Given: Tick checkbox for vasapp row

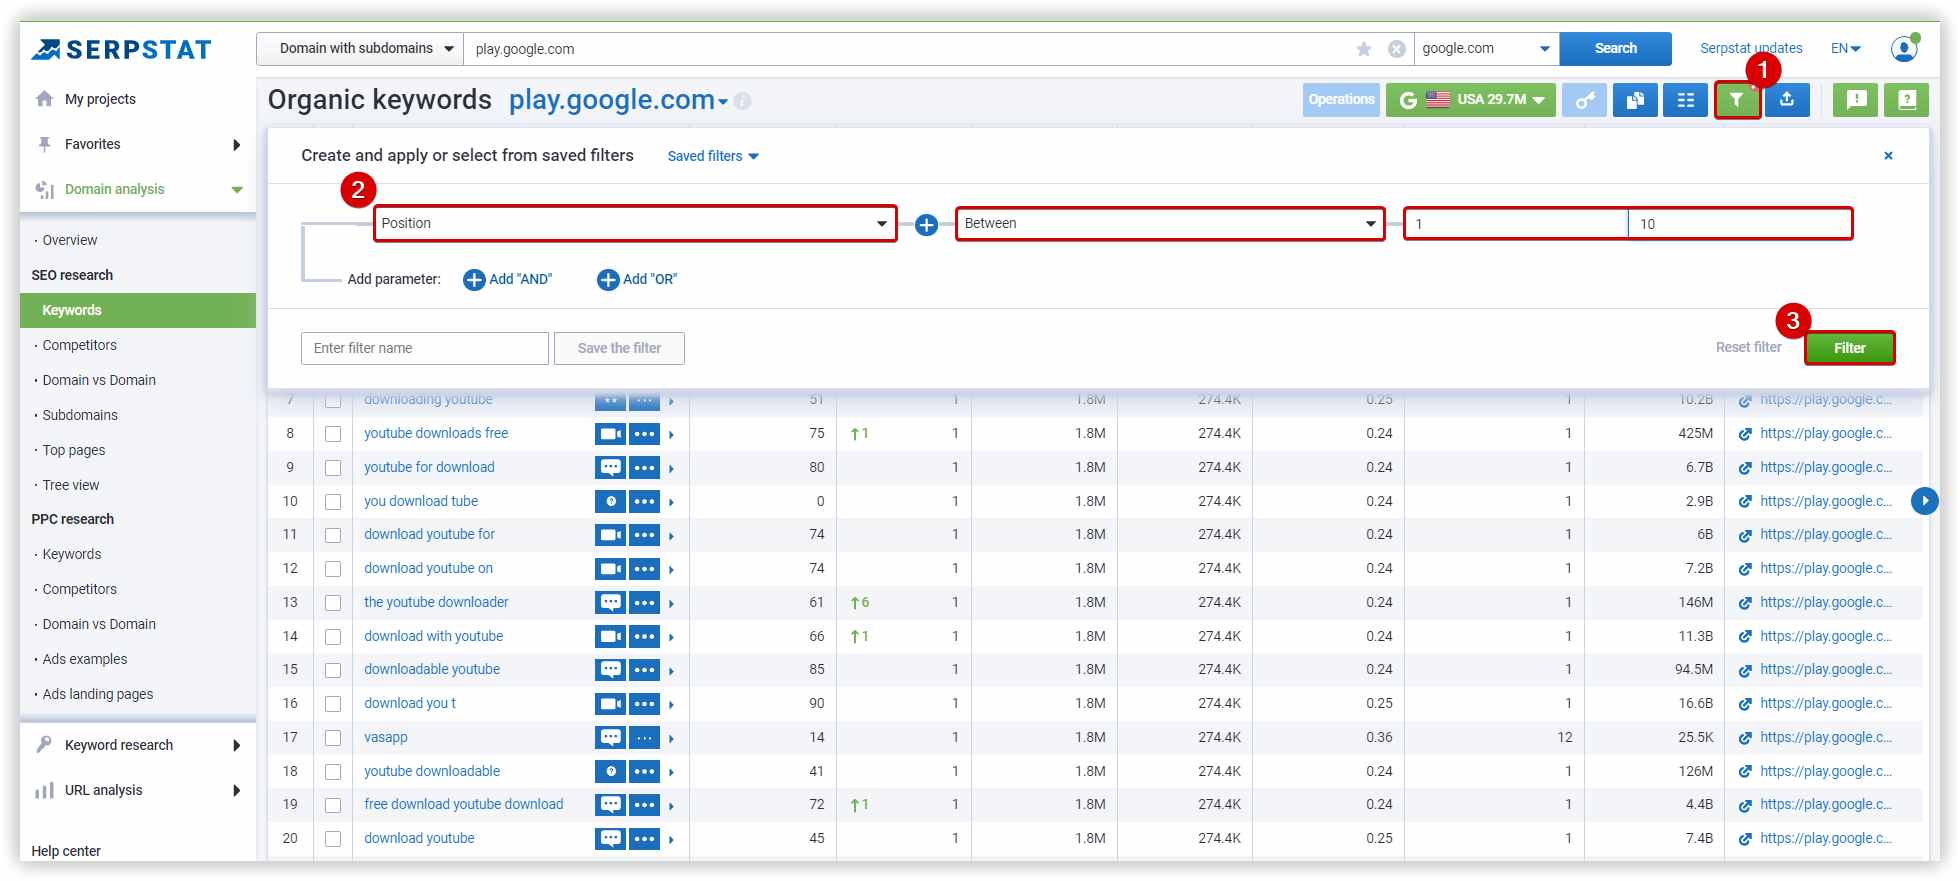Looking at the screenshot, I should pyautogui.click(x=333, y=738).
